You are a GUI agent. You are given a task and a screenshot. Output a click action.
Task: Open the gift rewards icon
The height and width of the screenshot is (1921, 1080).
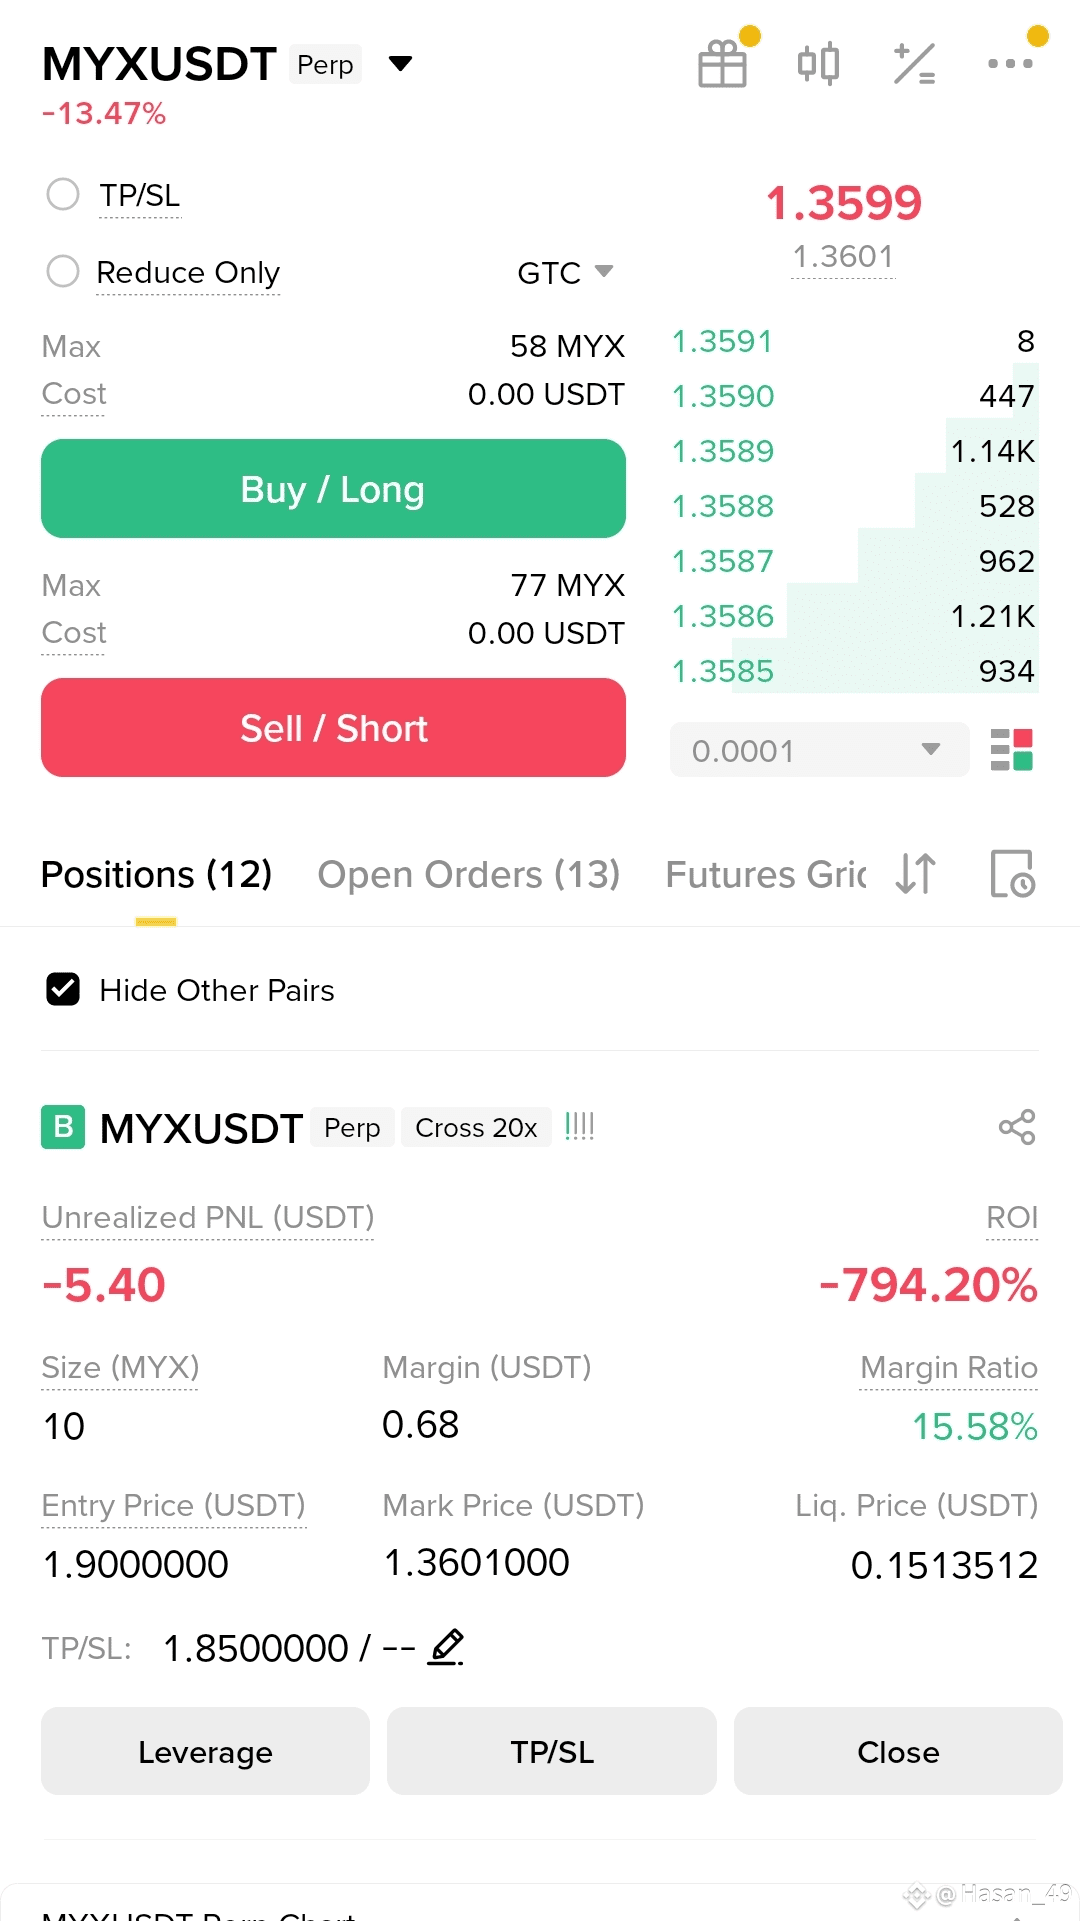[722, 64]
